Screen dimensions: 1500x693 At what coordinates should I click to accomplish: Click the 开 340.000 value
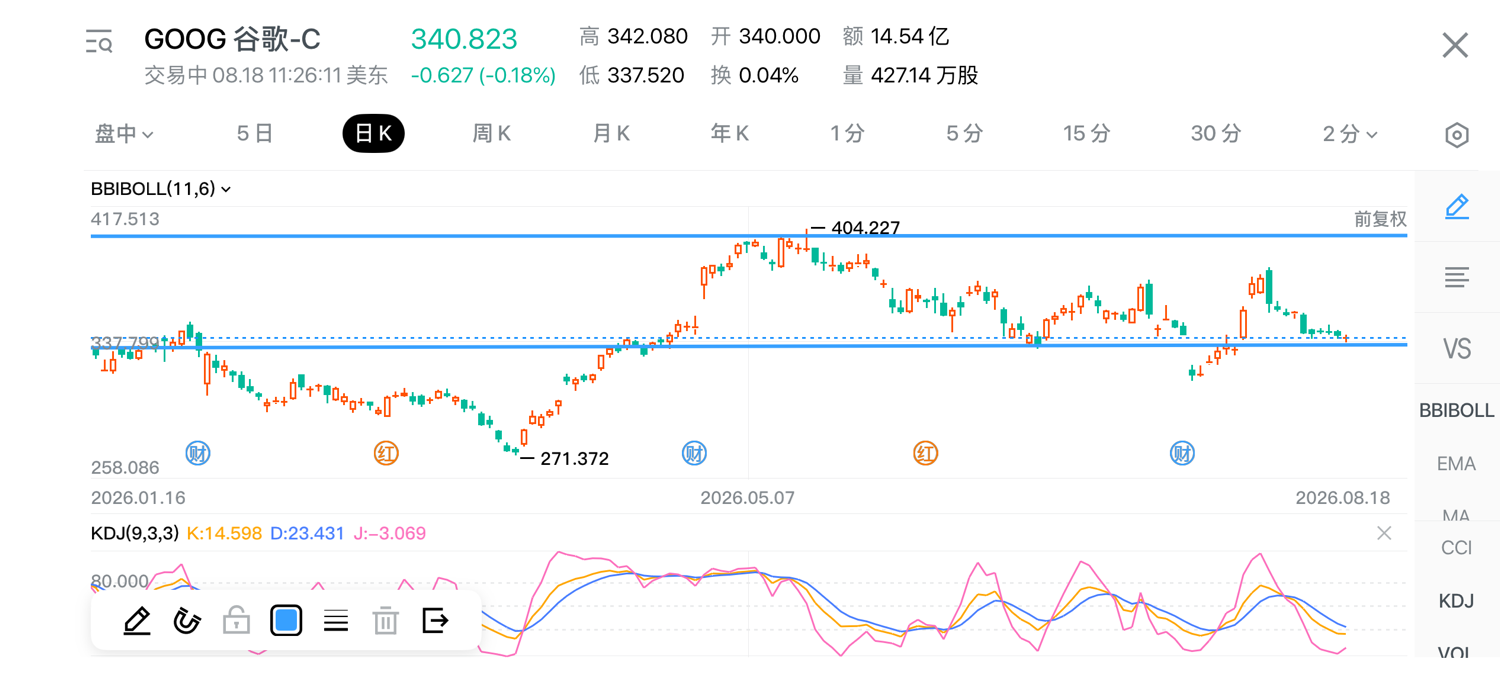766,37
